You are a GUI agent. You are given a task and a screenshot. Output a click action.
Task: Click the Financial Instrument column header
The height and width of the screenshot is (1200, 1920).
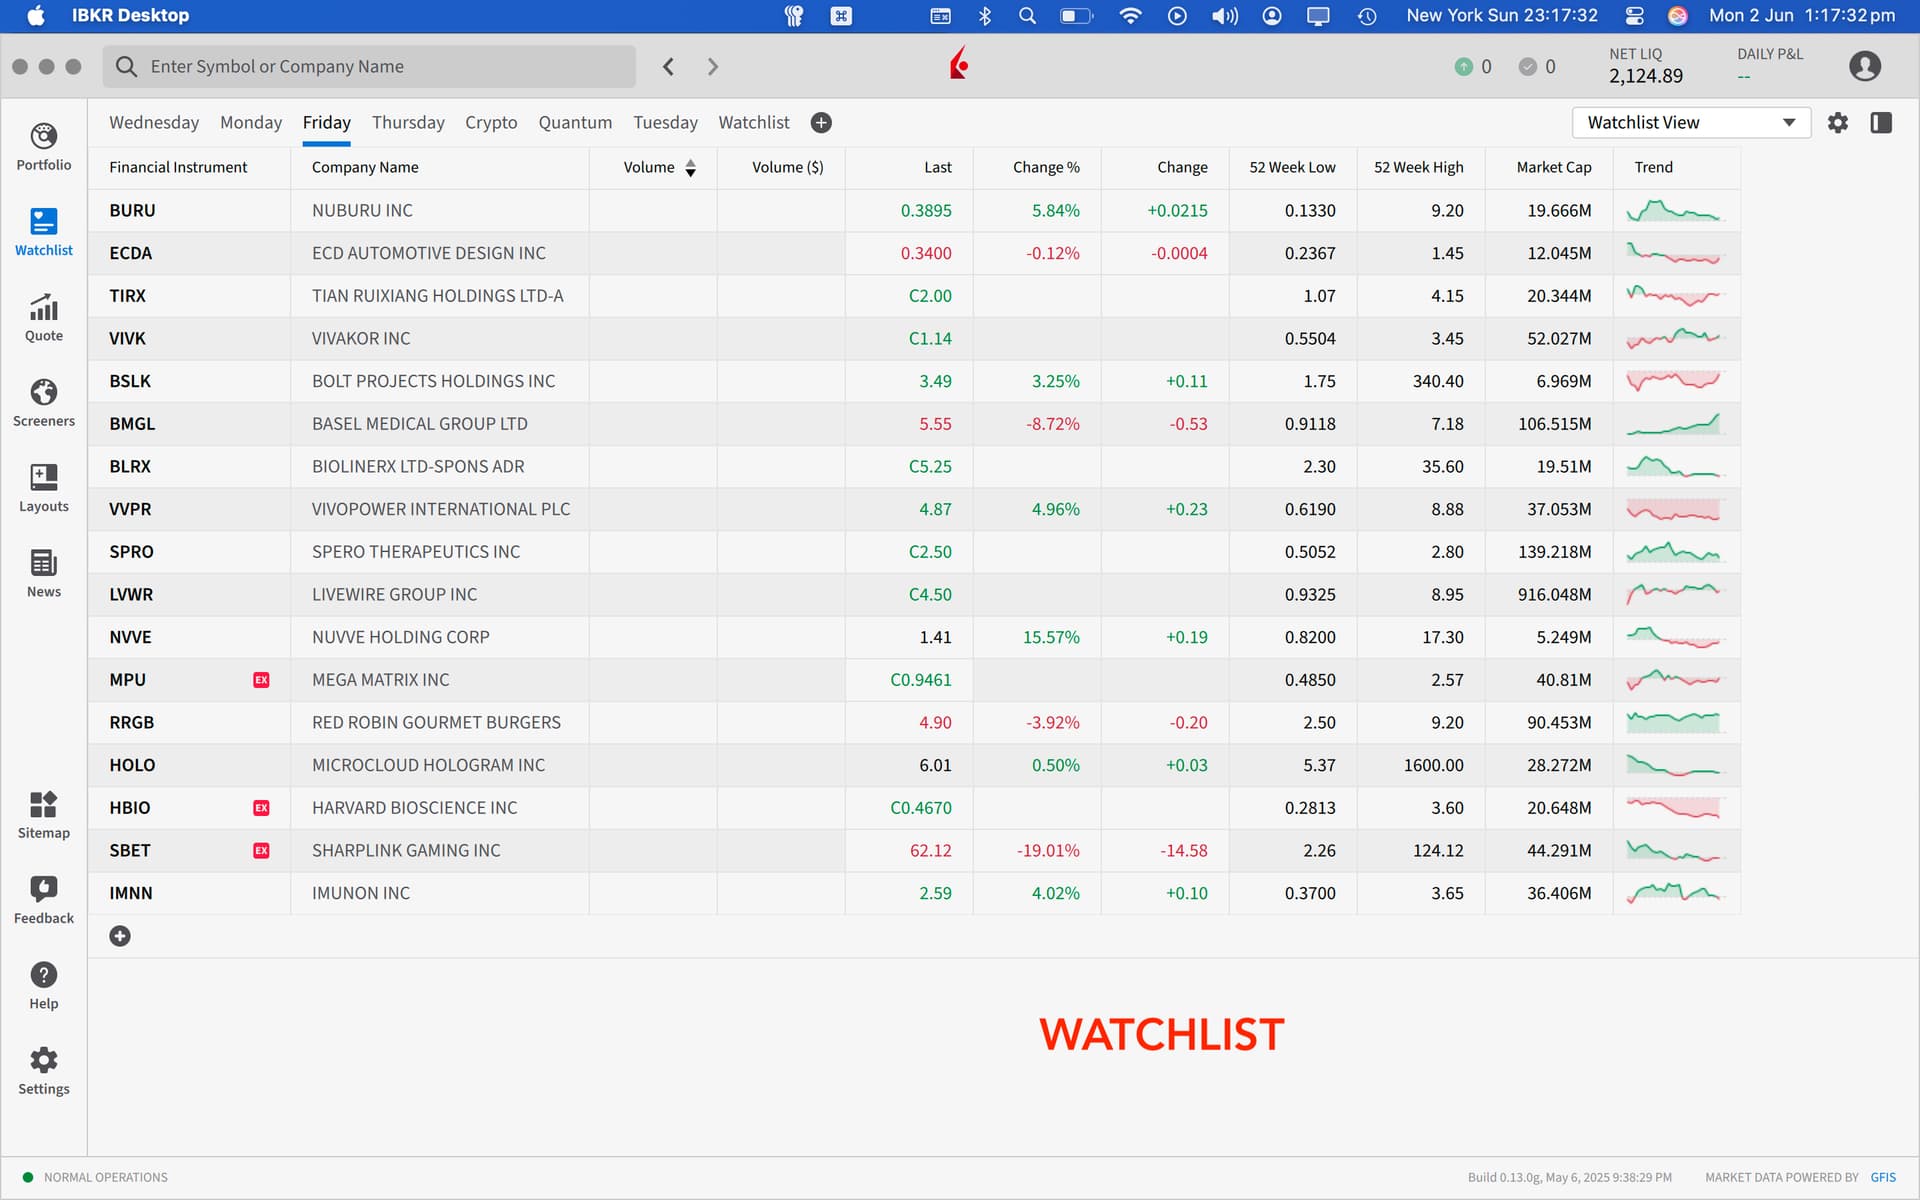point(178,168)
